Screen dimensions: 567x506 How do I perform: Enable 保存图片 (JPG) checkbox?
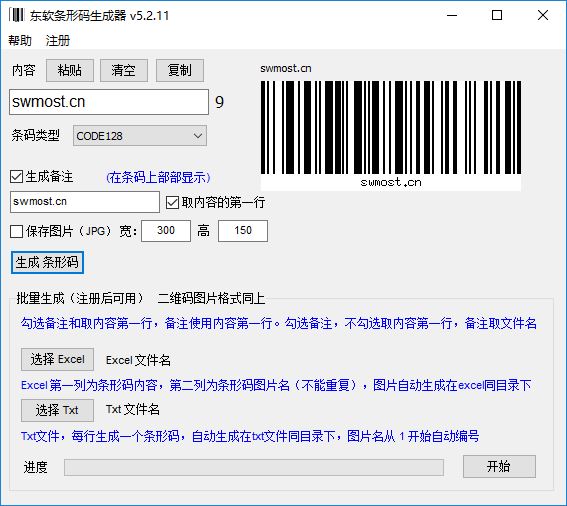(17, 231)
